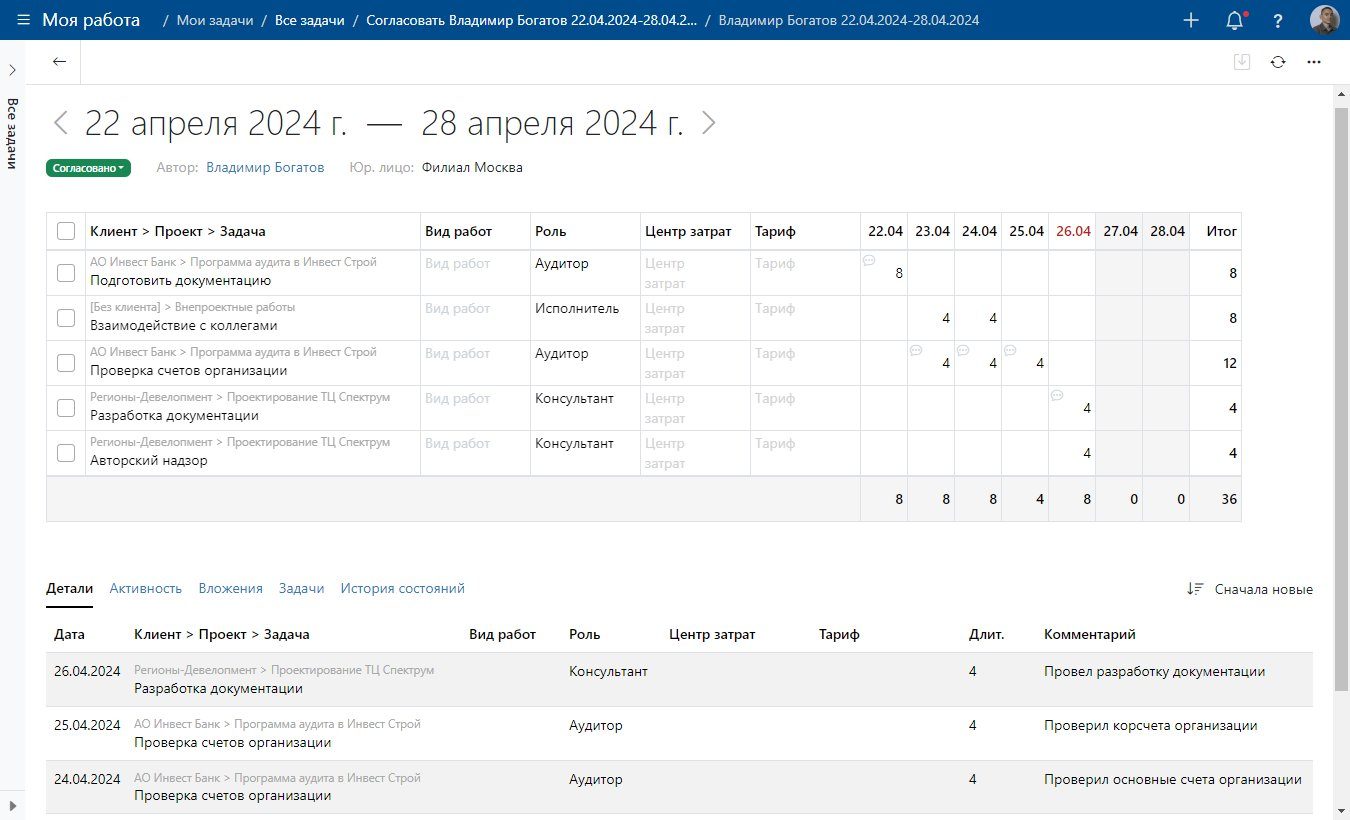Open Согласовать Владимир Богатов breadcrumb
Screen dimensions: 1350x820
[x=532, y=20]
